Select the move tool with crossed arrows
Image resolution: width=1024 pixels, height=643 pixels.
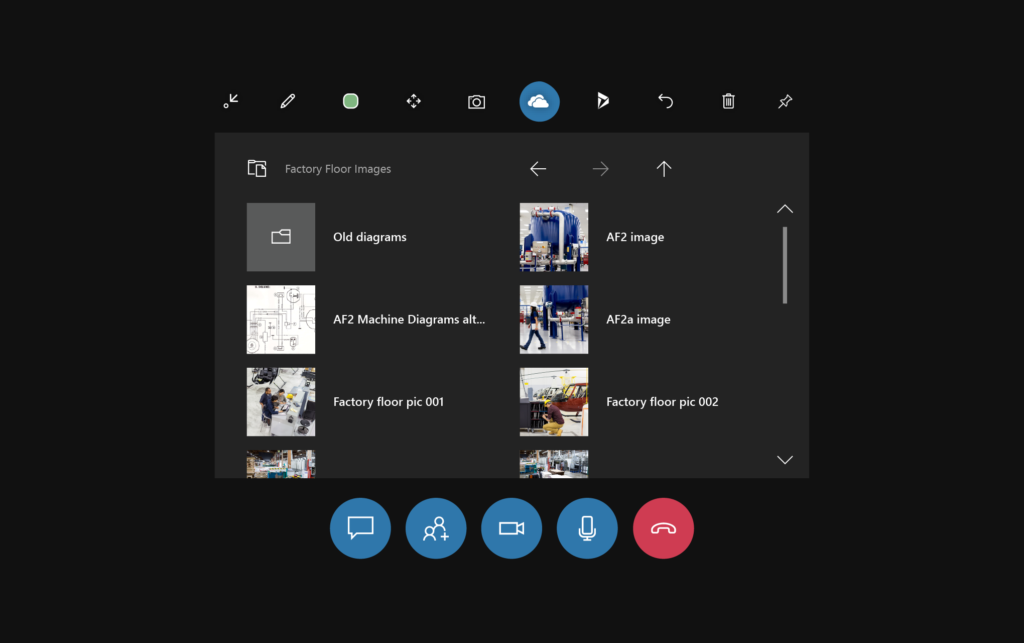(413, 101)
